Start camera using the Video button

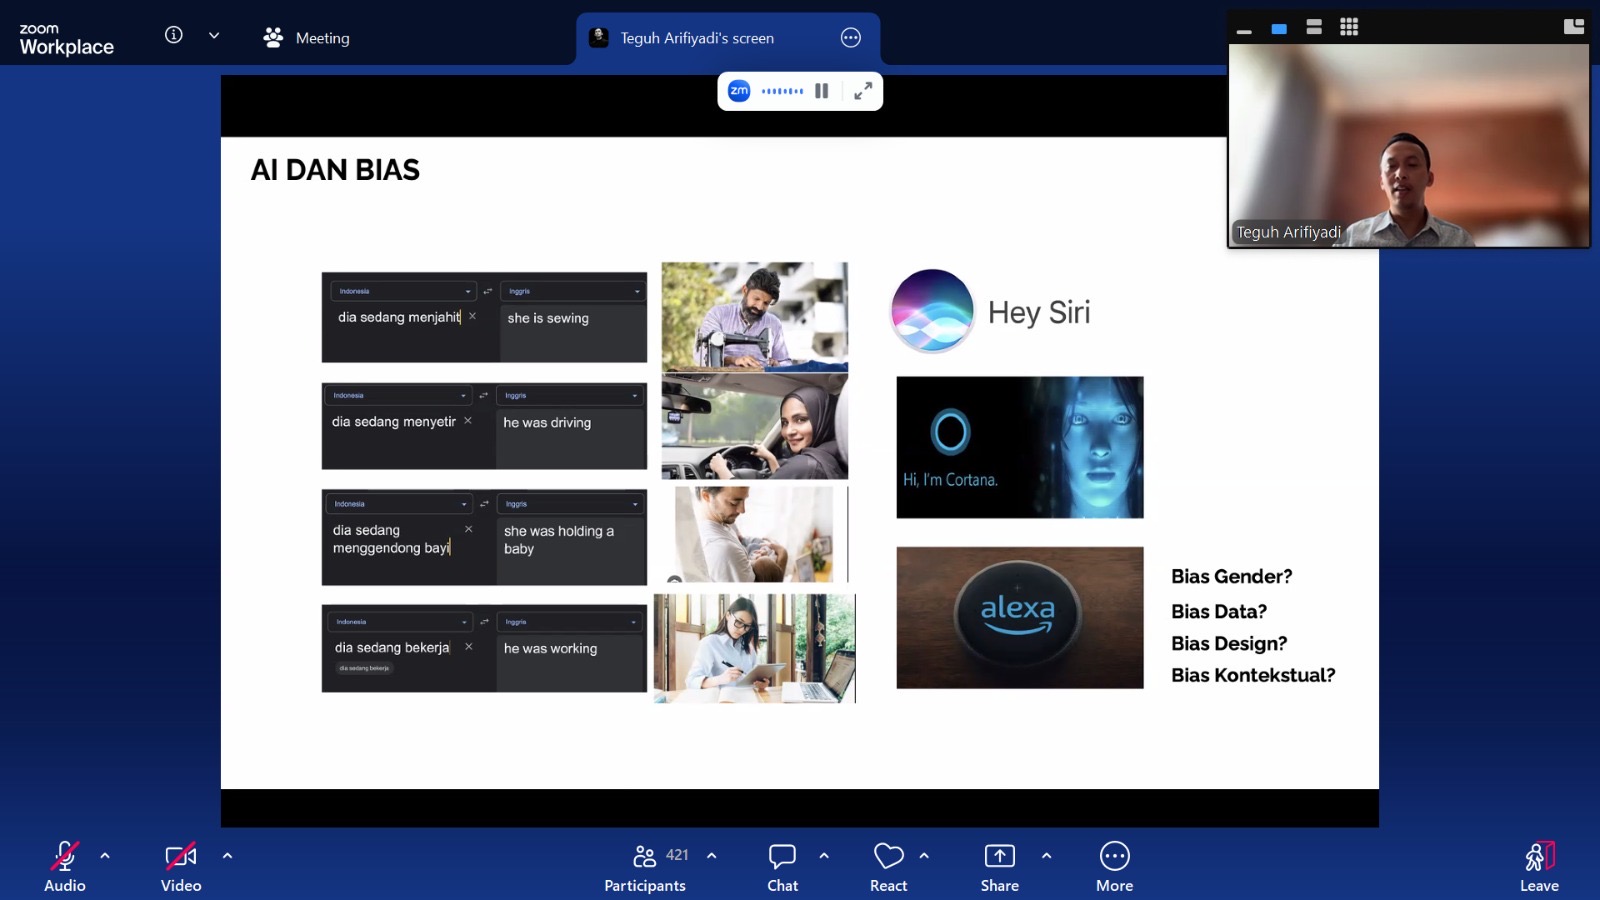coord(181,866)
